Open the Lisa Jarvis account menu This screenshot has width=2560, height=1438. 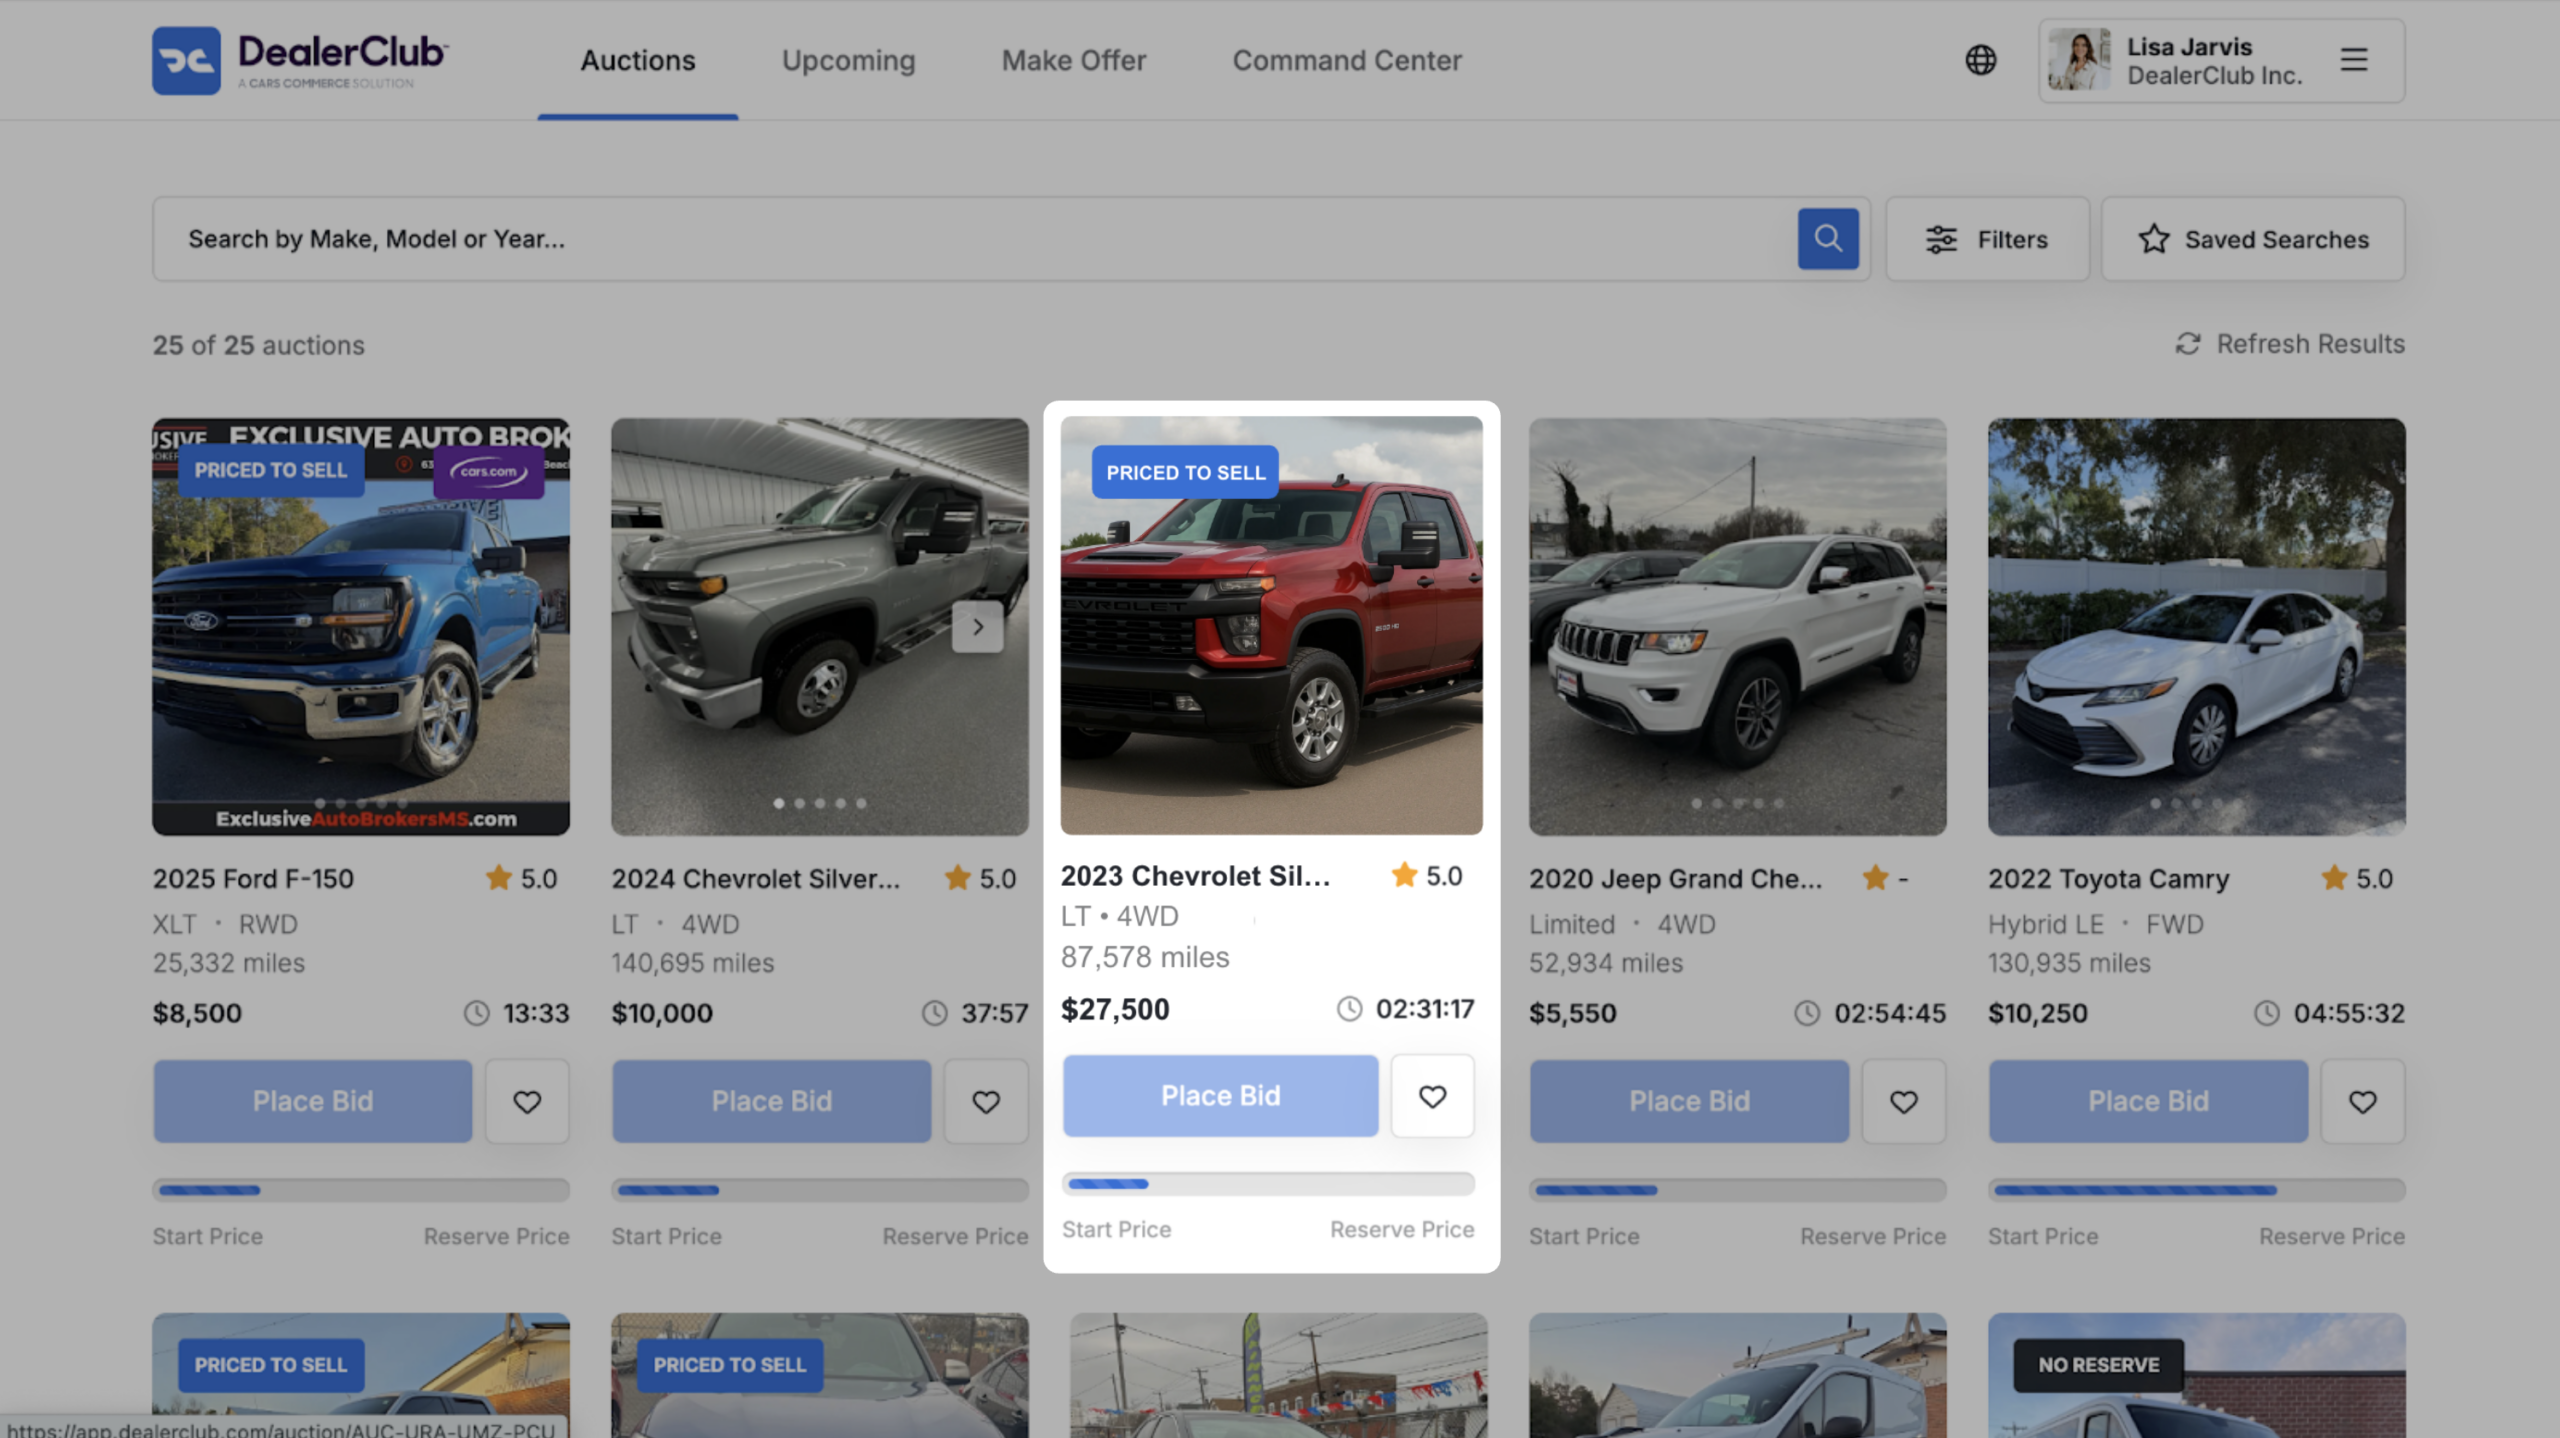(x=2222, y=60)
